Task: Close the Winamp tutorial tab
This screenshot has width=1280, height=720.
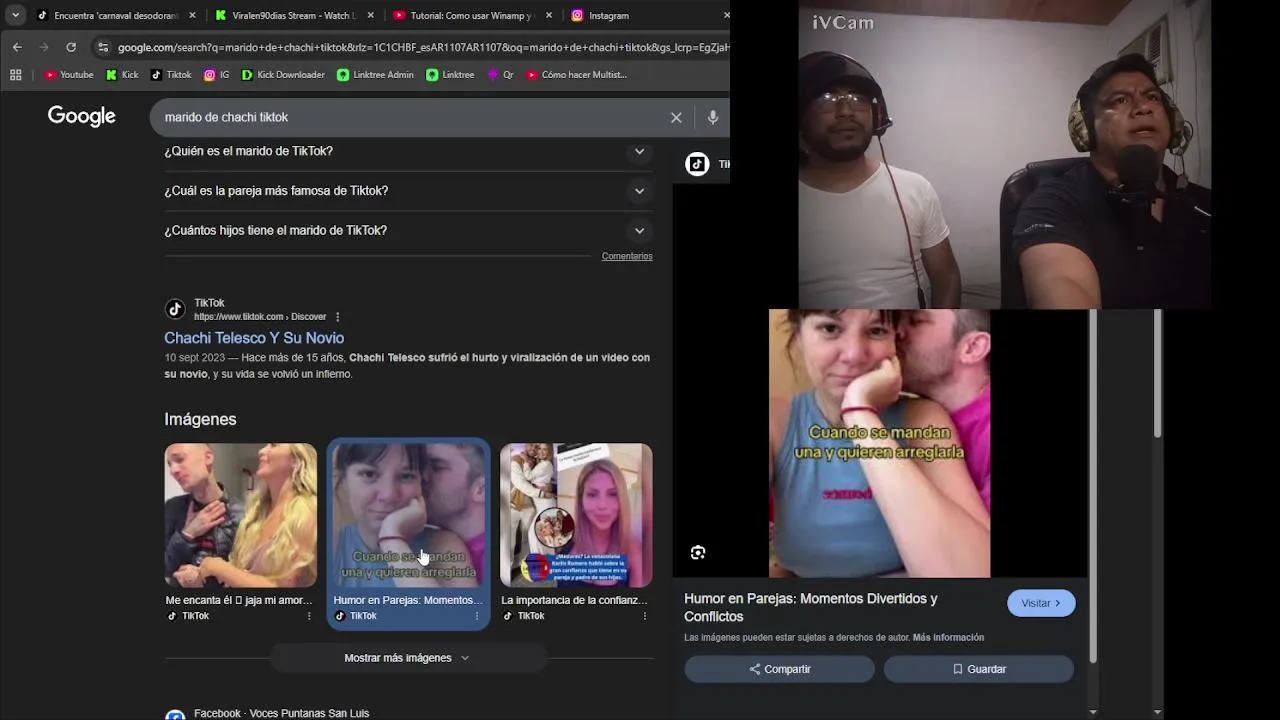Action: (x=550, y=15)
